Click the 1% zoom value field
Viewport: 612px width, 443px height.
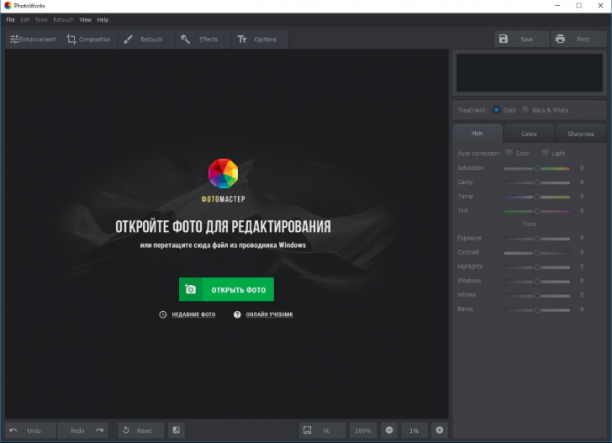tap(414, 430)
